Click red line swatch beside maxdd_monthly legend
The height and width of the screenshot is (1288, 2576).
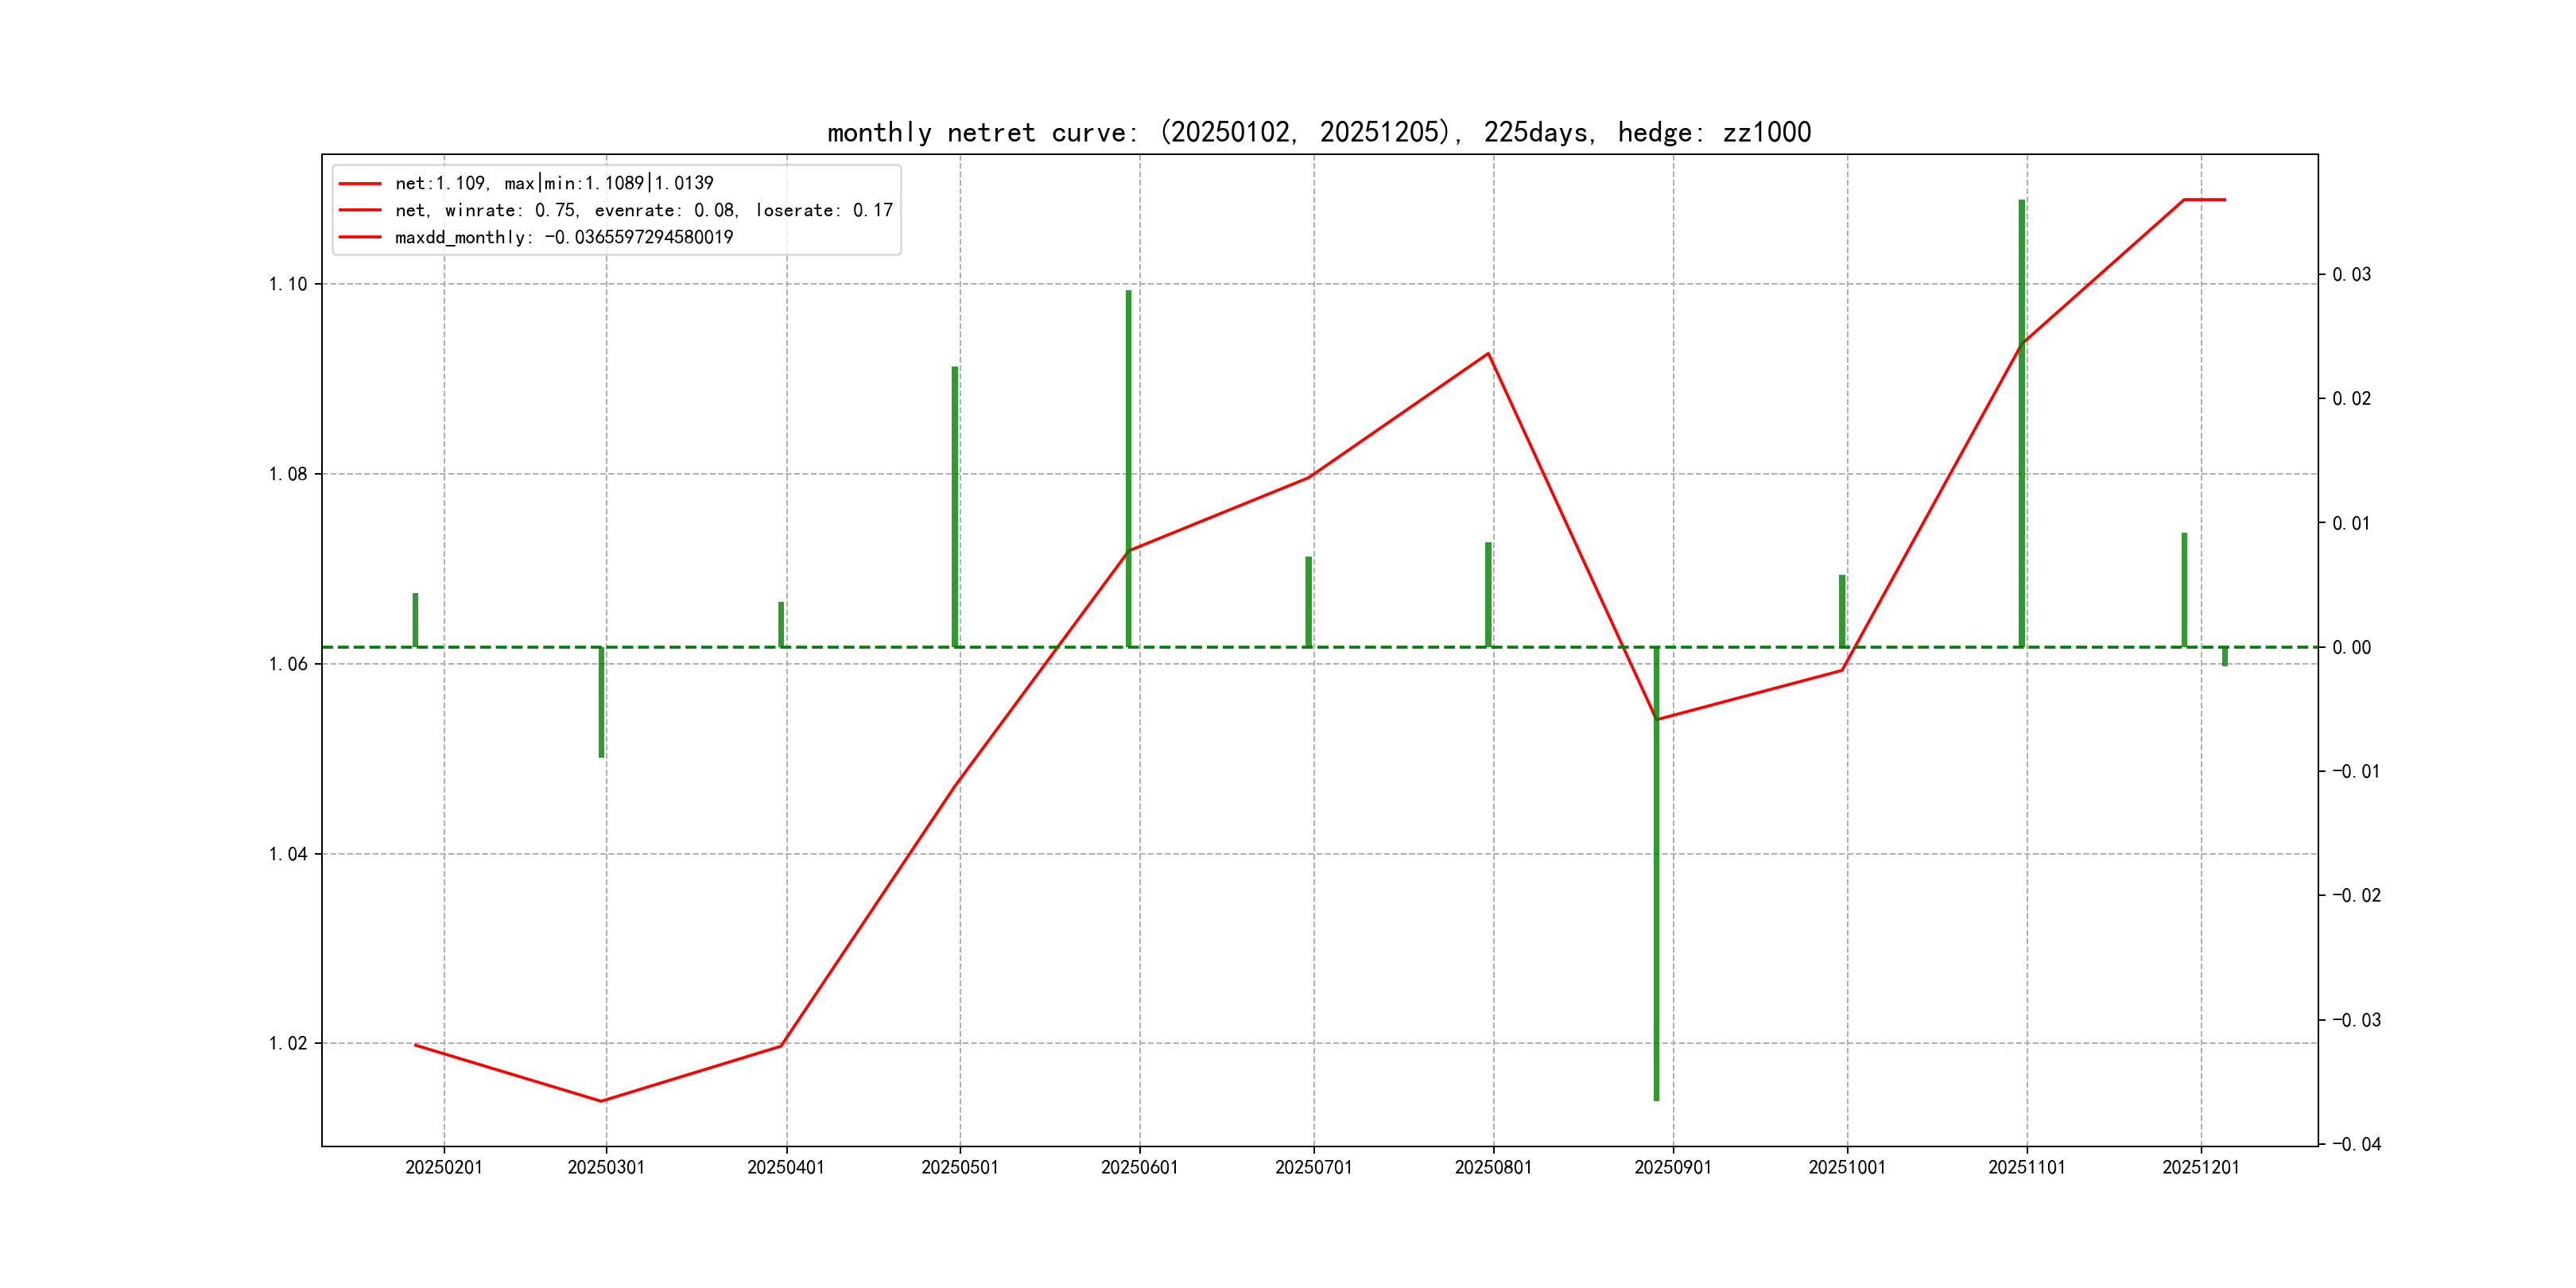coord(360,237)
